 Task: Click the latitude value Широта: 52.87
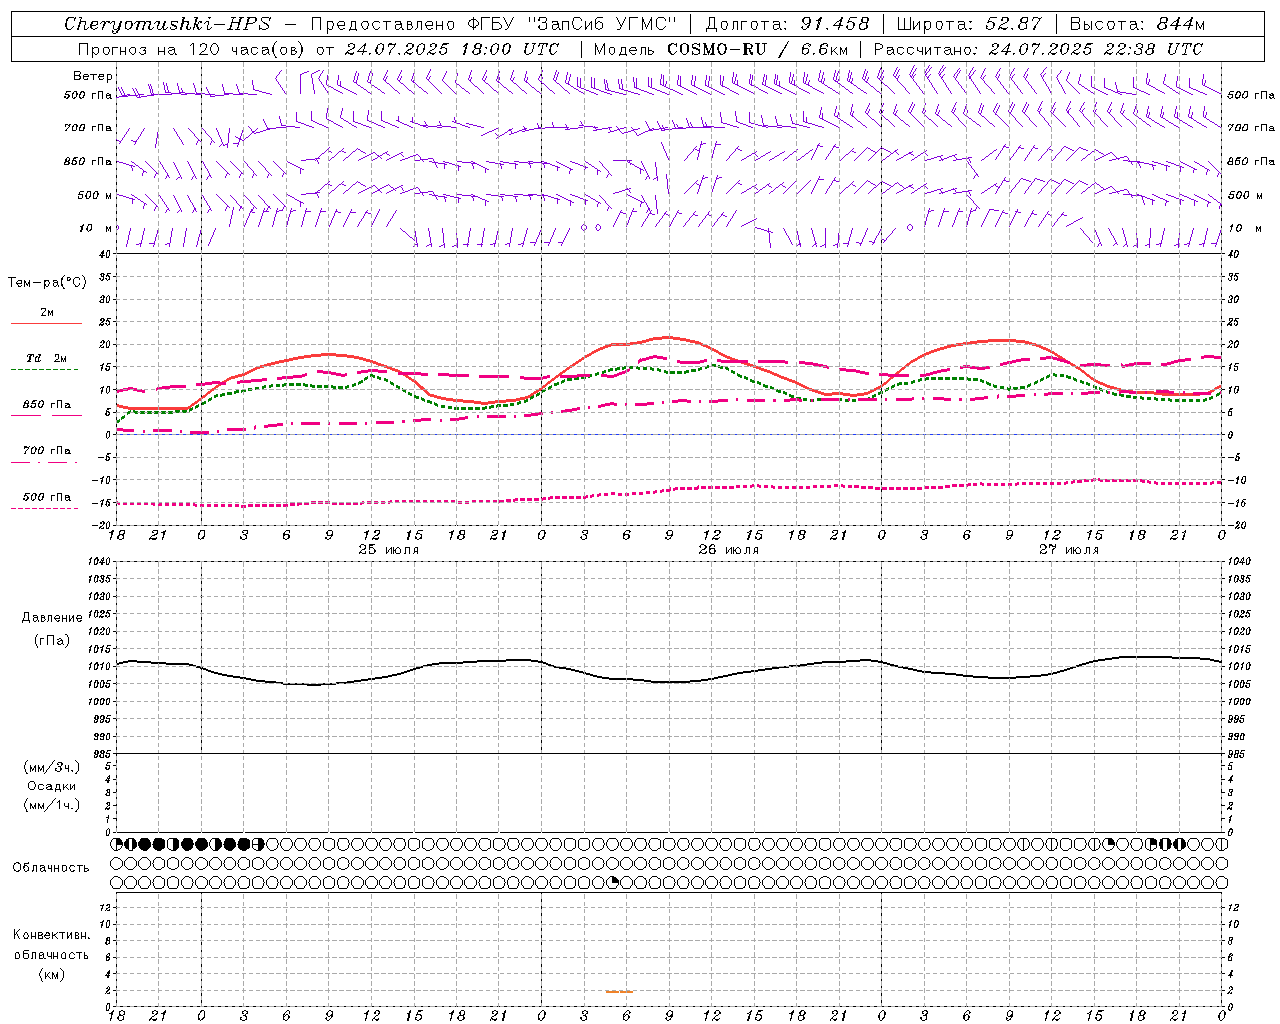pyautogui.click(x=969, y=24)
